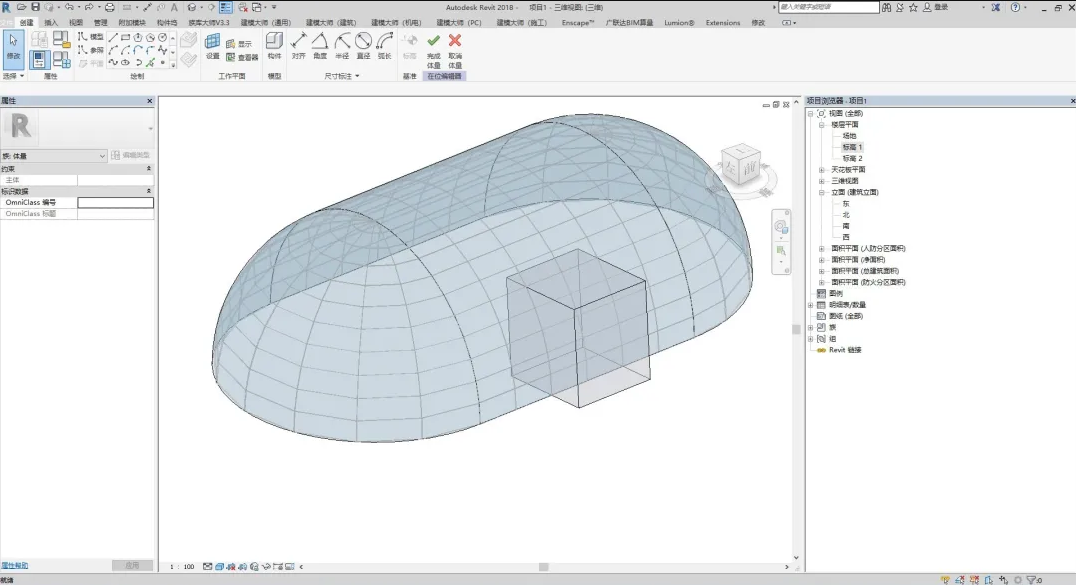This screenshot has width=1076, height=585.
Task: Click the ViewCube in the 3D view
Action: [742, 166]
